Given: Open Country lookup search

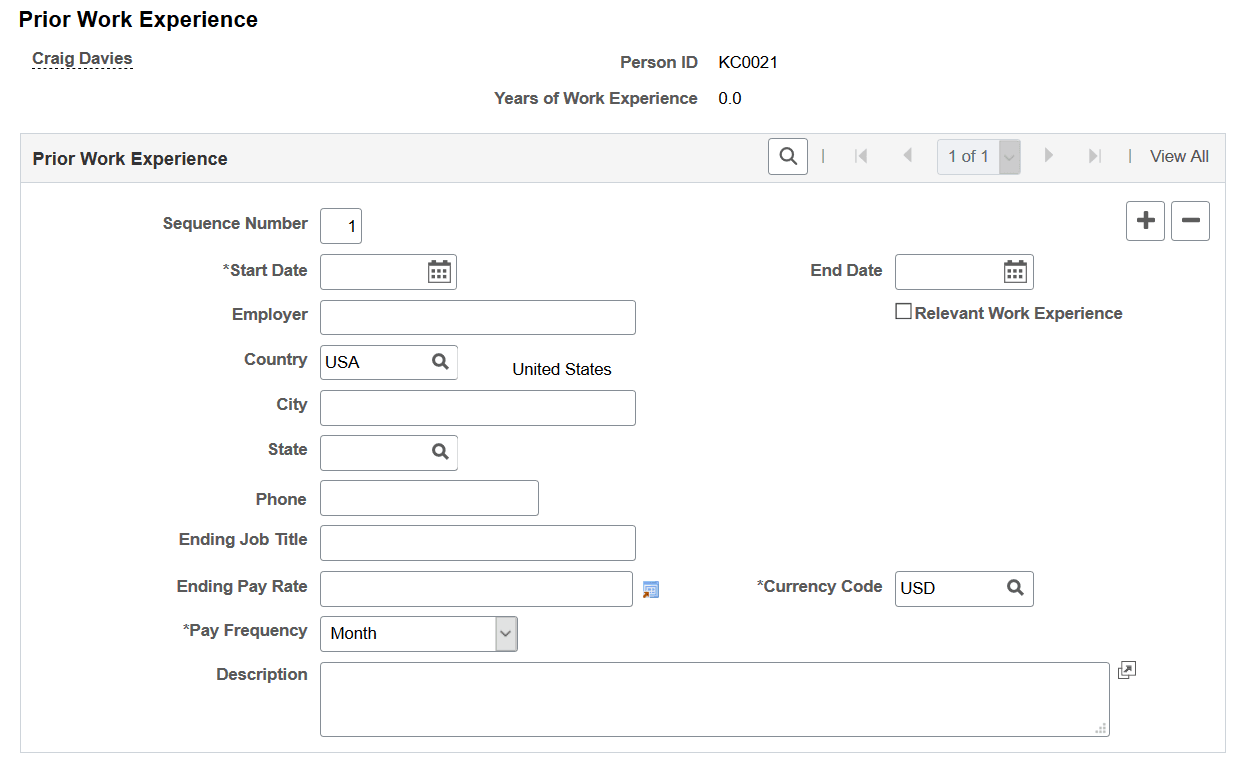Looking at the screenshot, I should pyautogui.click(x=440, y=362).
